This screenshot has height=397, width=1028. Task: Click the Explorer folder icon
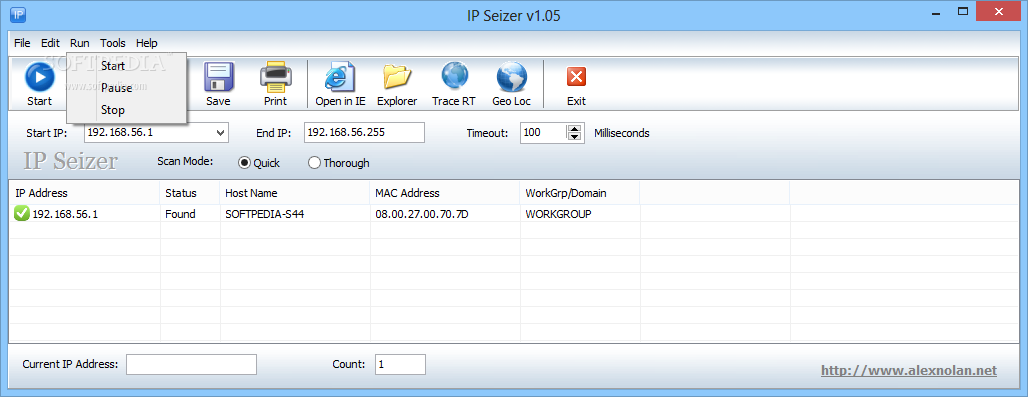coord(397,78)
